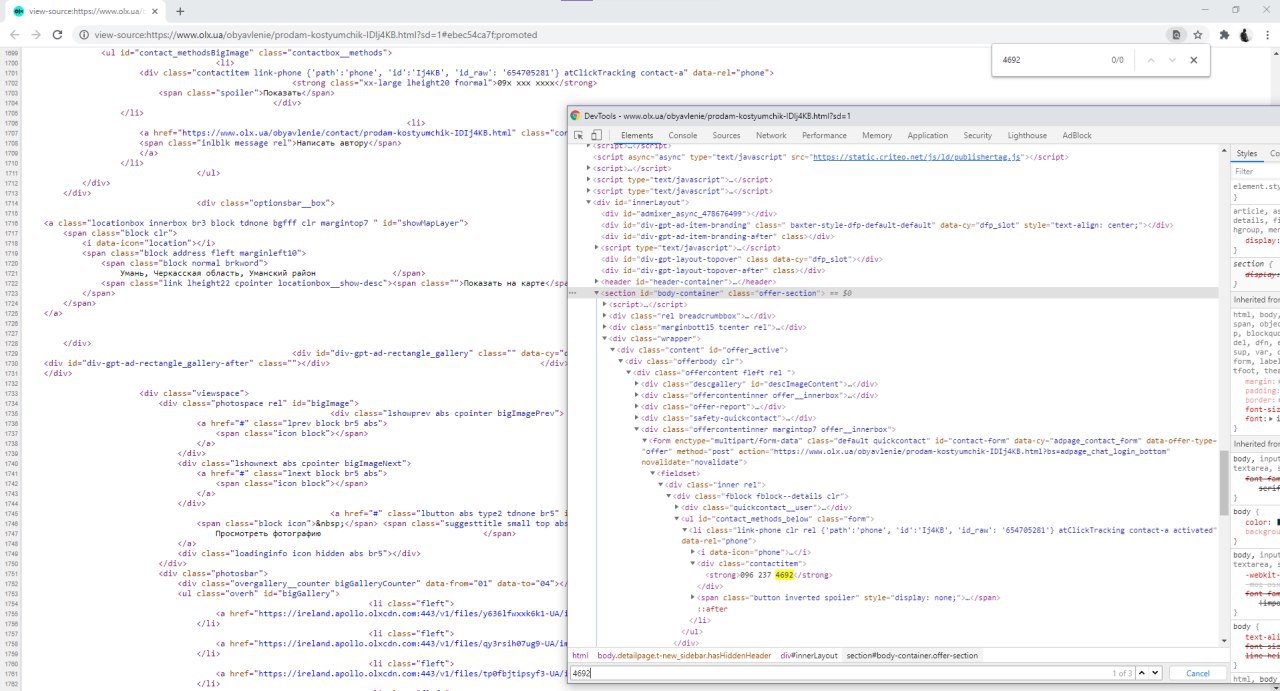Image resolution: width=1280 pixels, height=691 pixels.
Task: Bookmark this page with the star icon
Action: pos(1199,34)
